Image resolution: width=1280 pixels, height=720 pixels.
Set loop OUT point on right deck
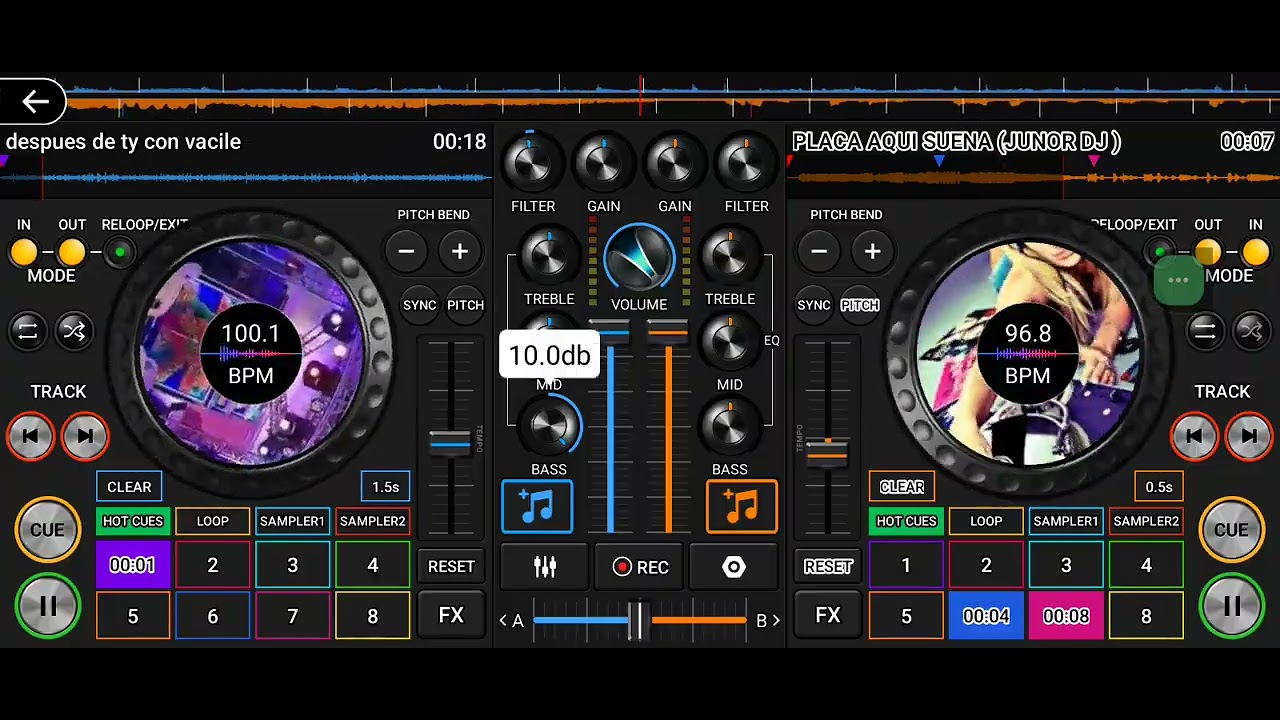click(x=1208, y=252)
